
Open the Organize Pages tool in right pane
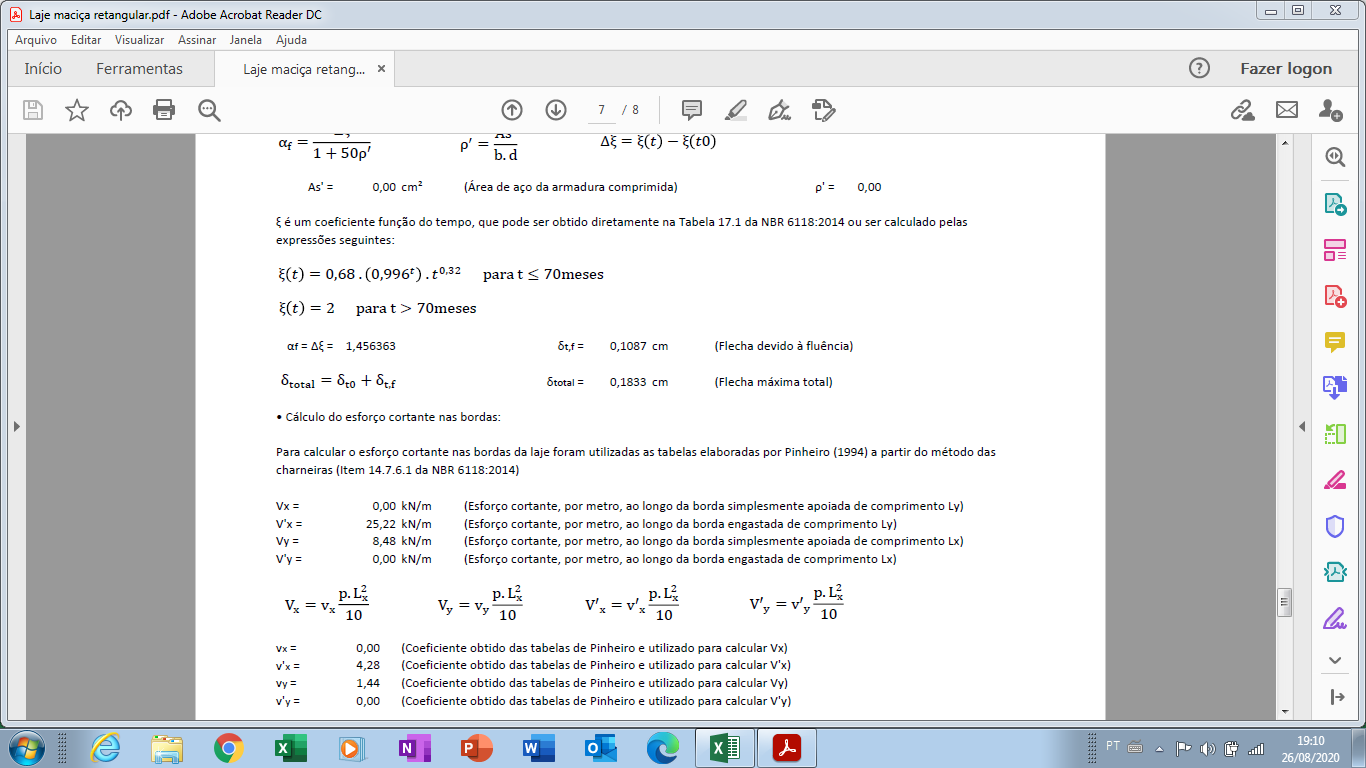[x=1335, y=250]
